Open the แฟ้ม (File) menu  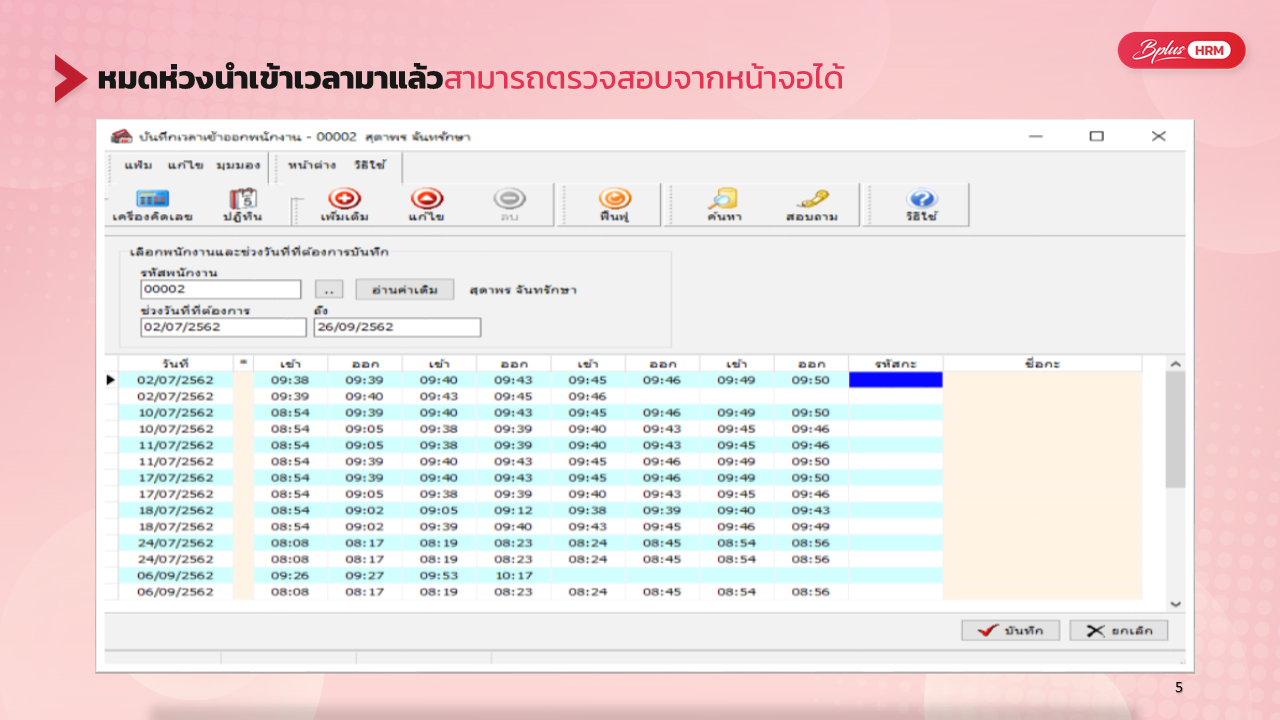(138, 165)
